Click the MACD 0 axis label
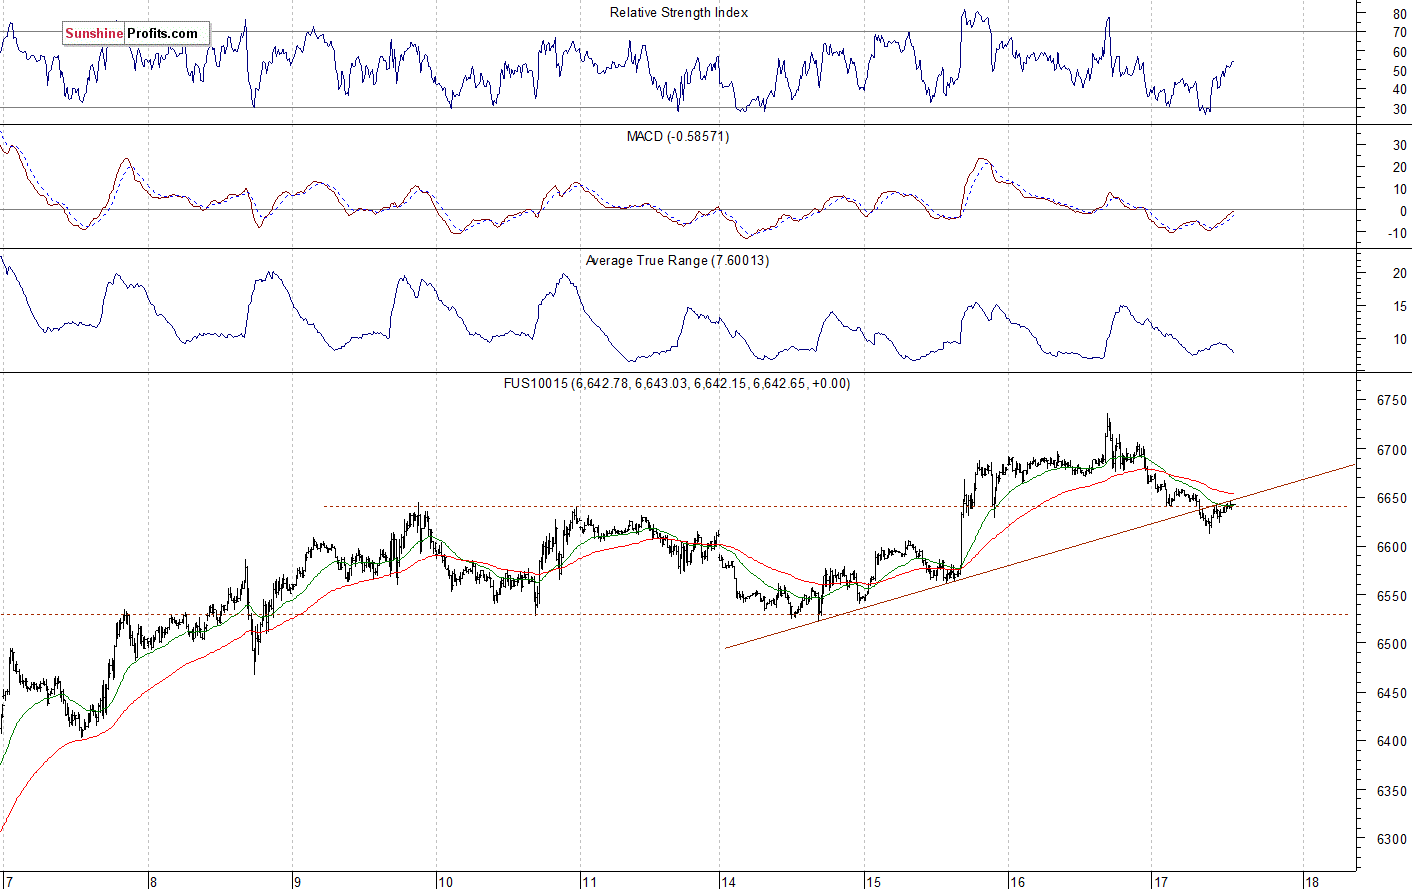This screenshot has height=889, width=1412. click(x=1404, y=211)
